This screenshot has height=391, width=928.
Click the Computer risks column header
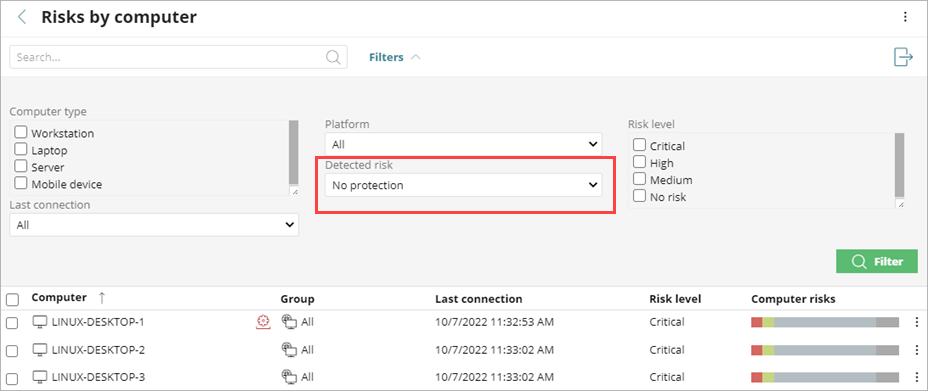tap(793, 299)
